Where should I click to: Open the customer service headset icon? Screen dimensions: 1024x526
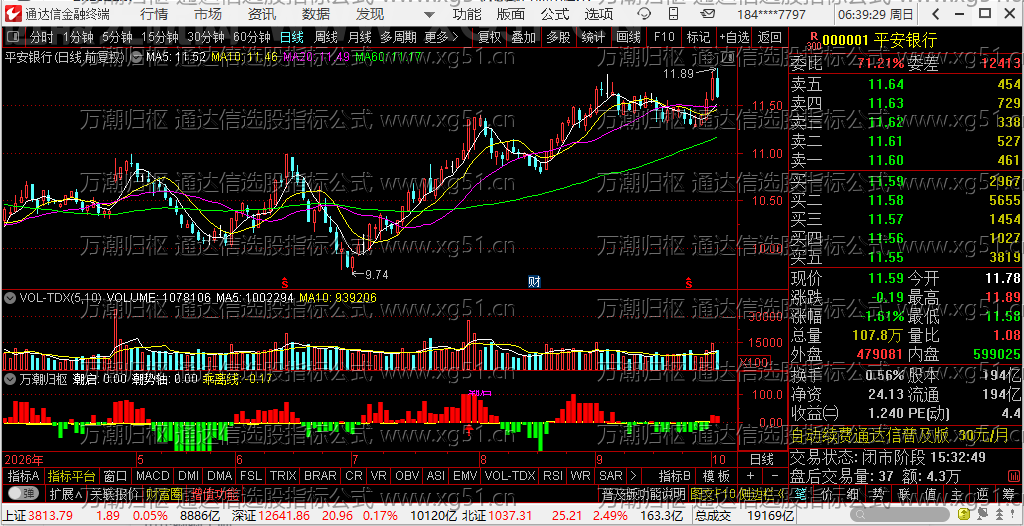point(643,14)
